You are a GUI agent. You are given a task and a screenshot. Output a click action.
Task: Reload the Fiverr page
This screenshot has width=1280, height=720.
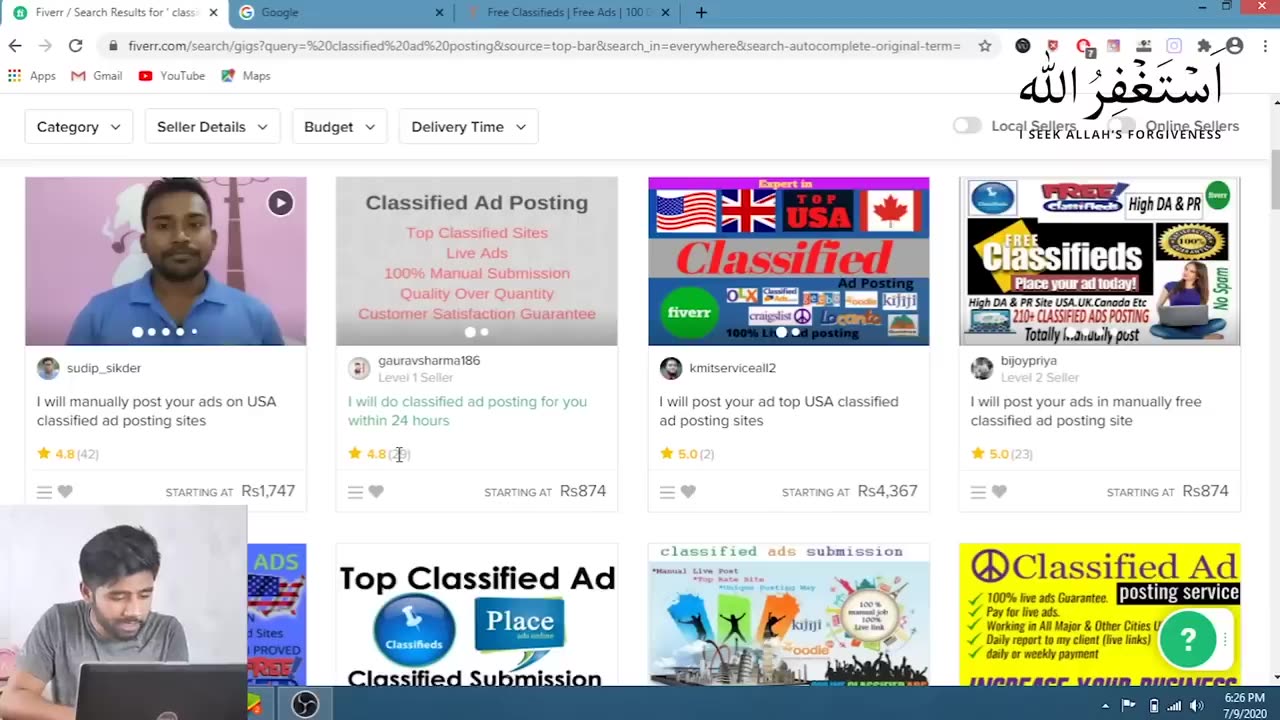point(75,46)
